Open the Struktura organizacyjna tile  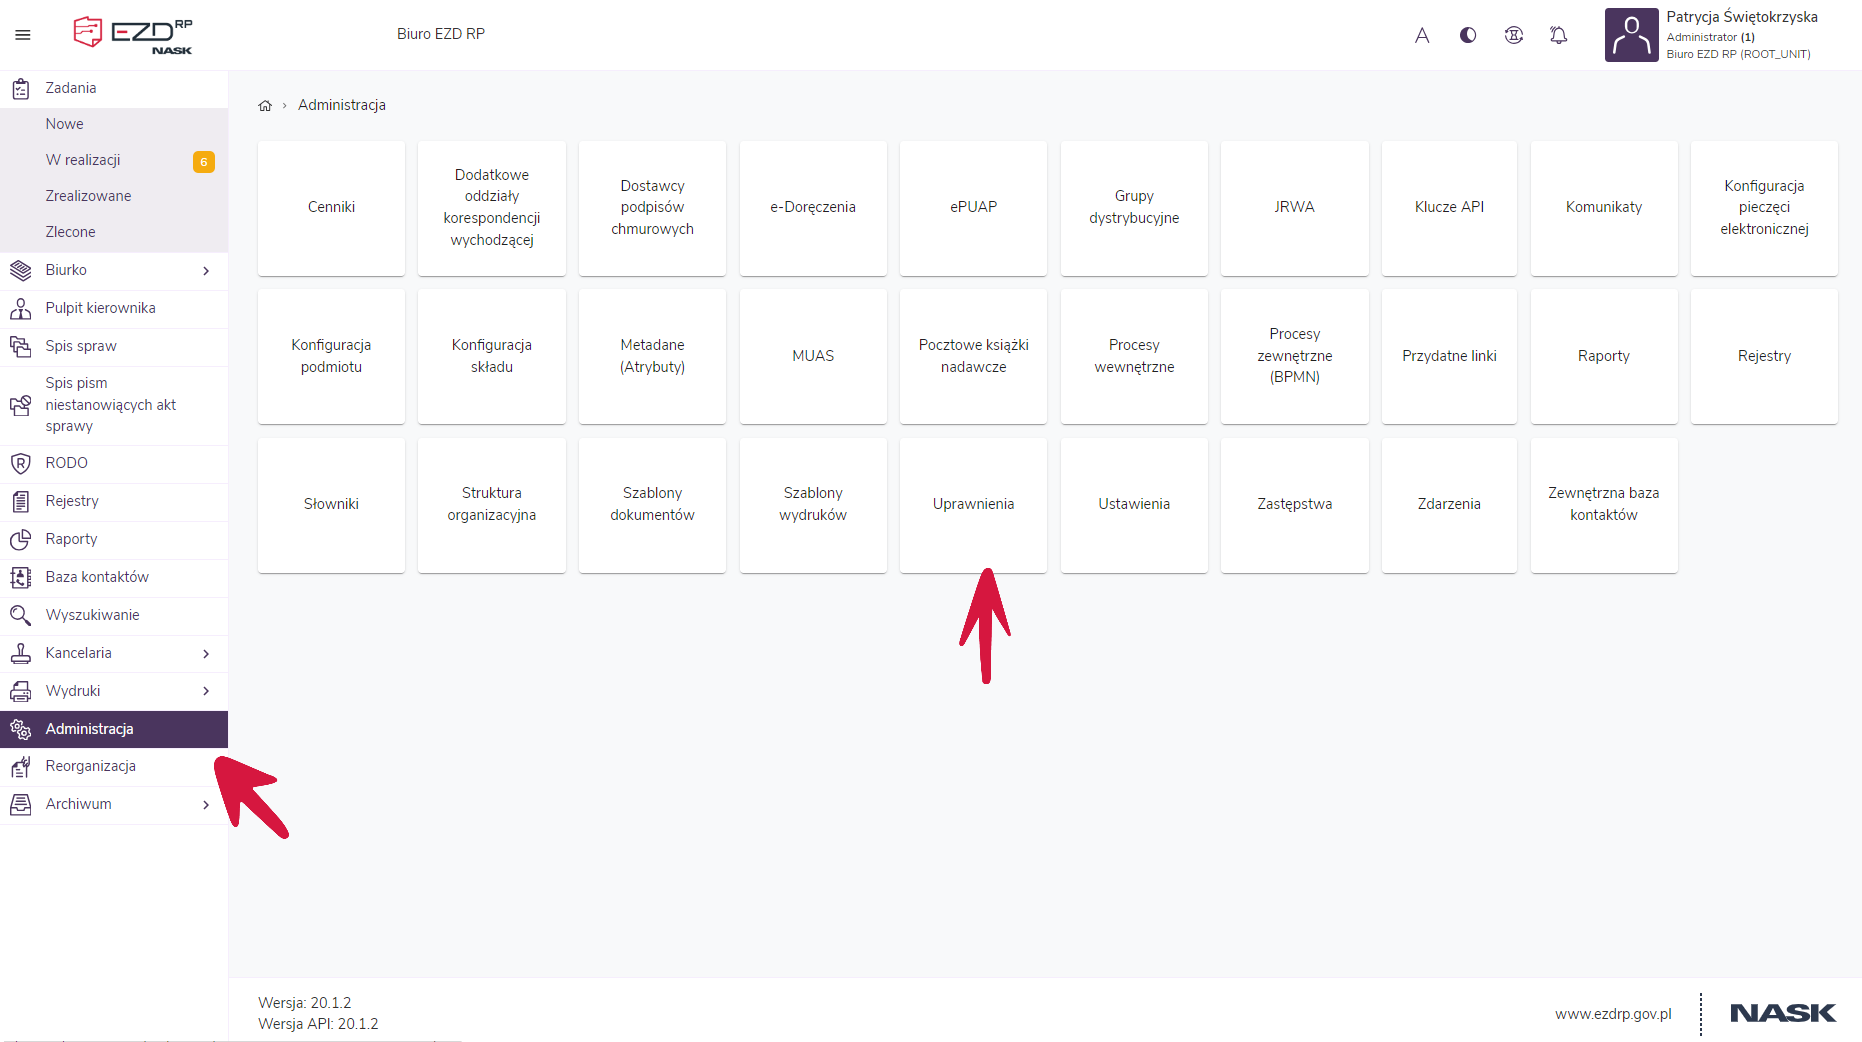click(491, 504)
